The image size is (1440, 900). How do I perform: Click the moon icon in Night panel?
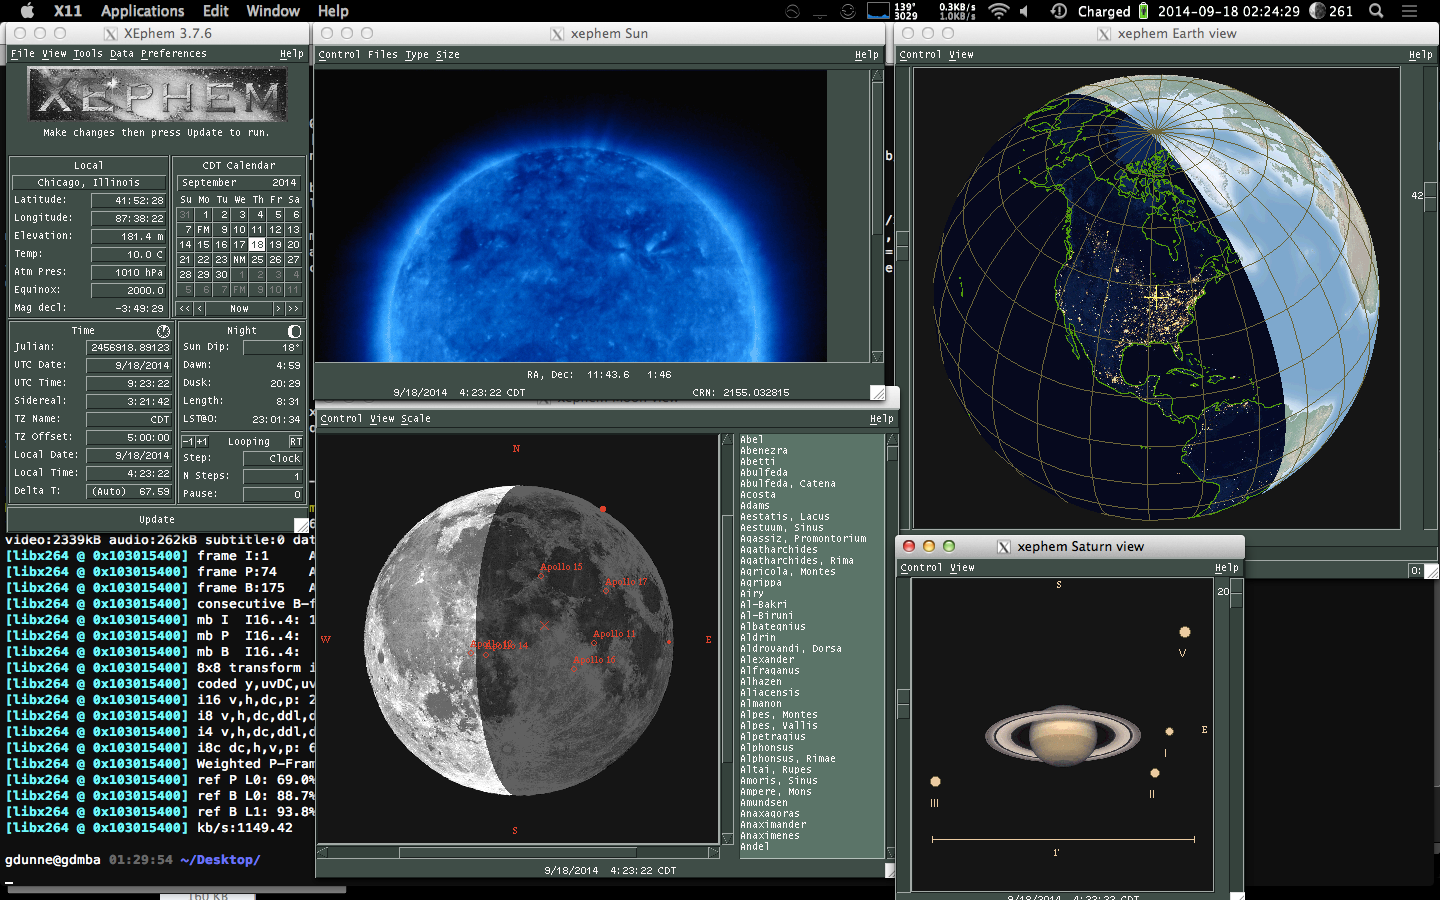(294, 331)
